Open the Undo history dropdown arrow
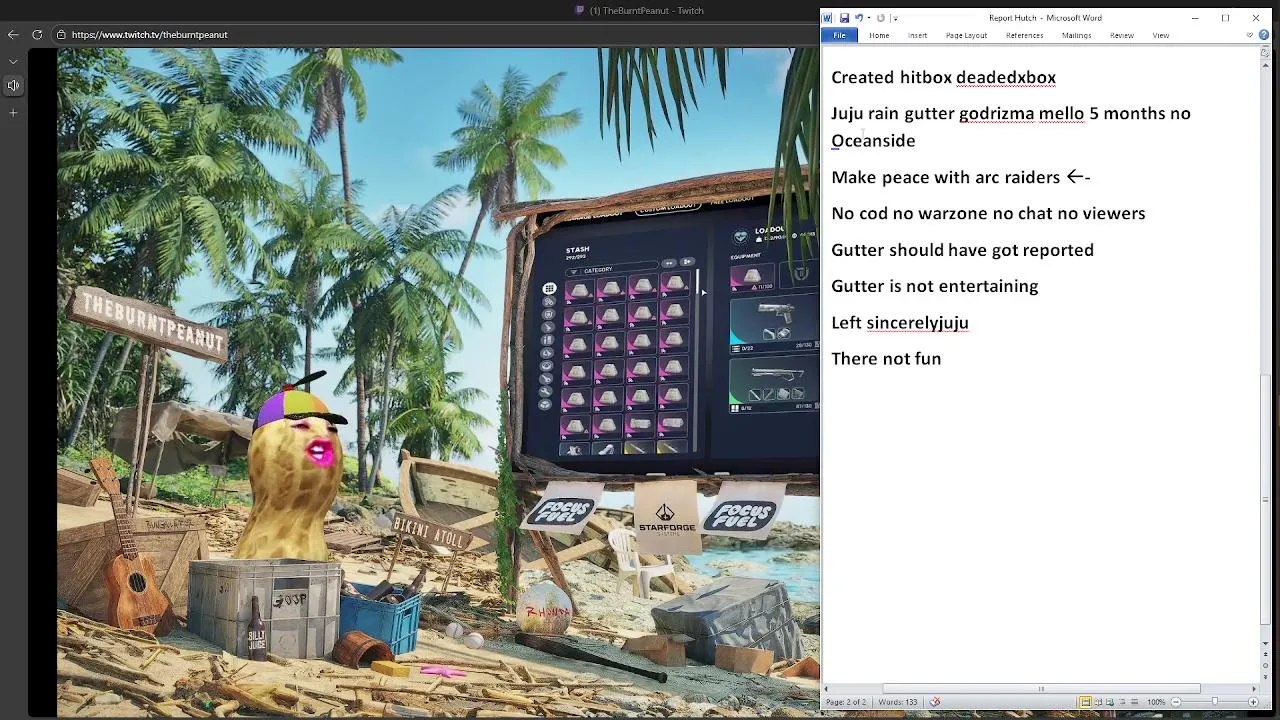Viewport: 1280px width, 720px height. pos(869,18)
